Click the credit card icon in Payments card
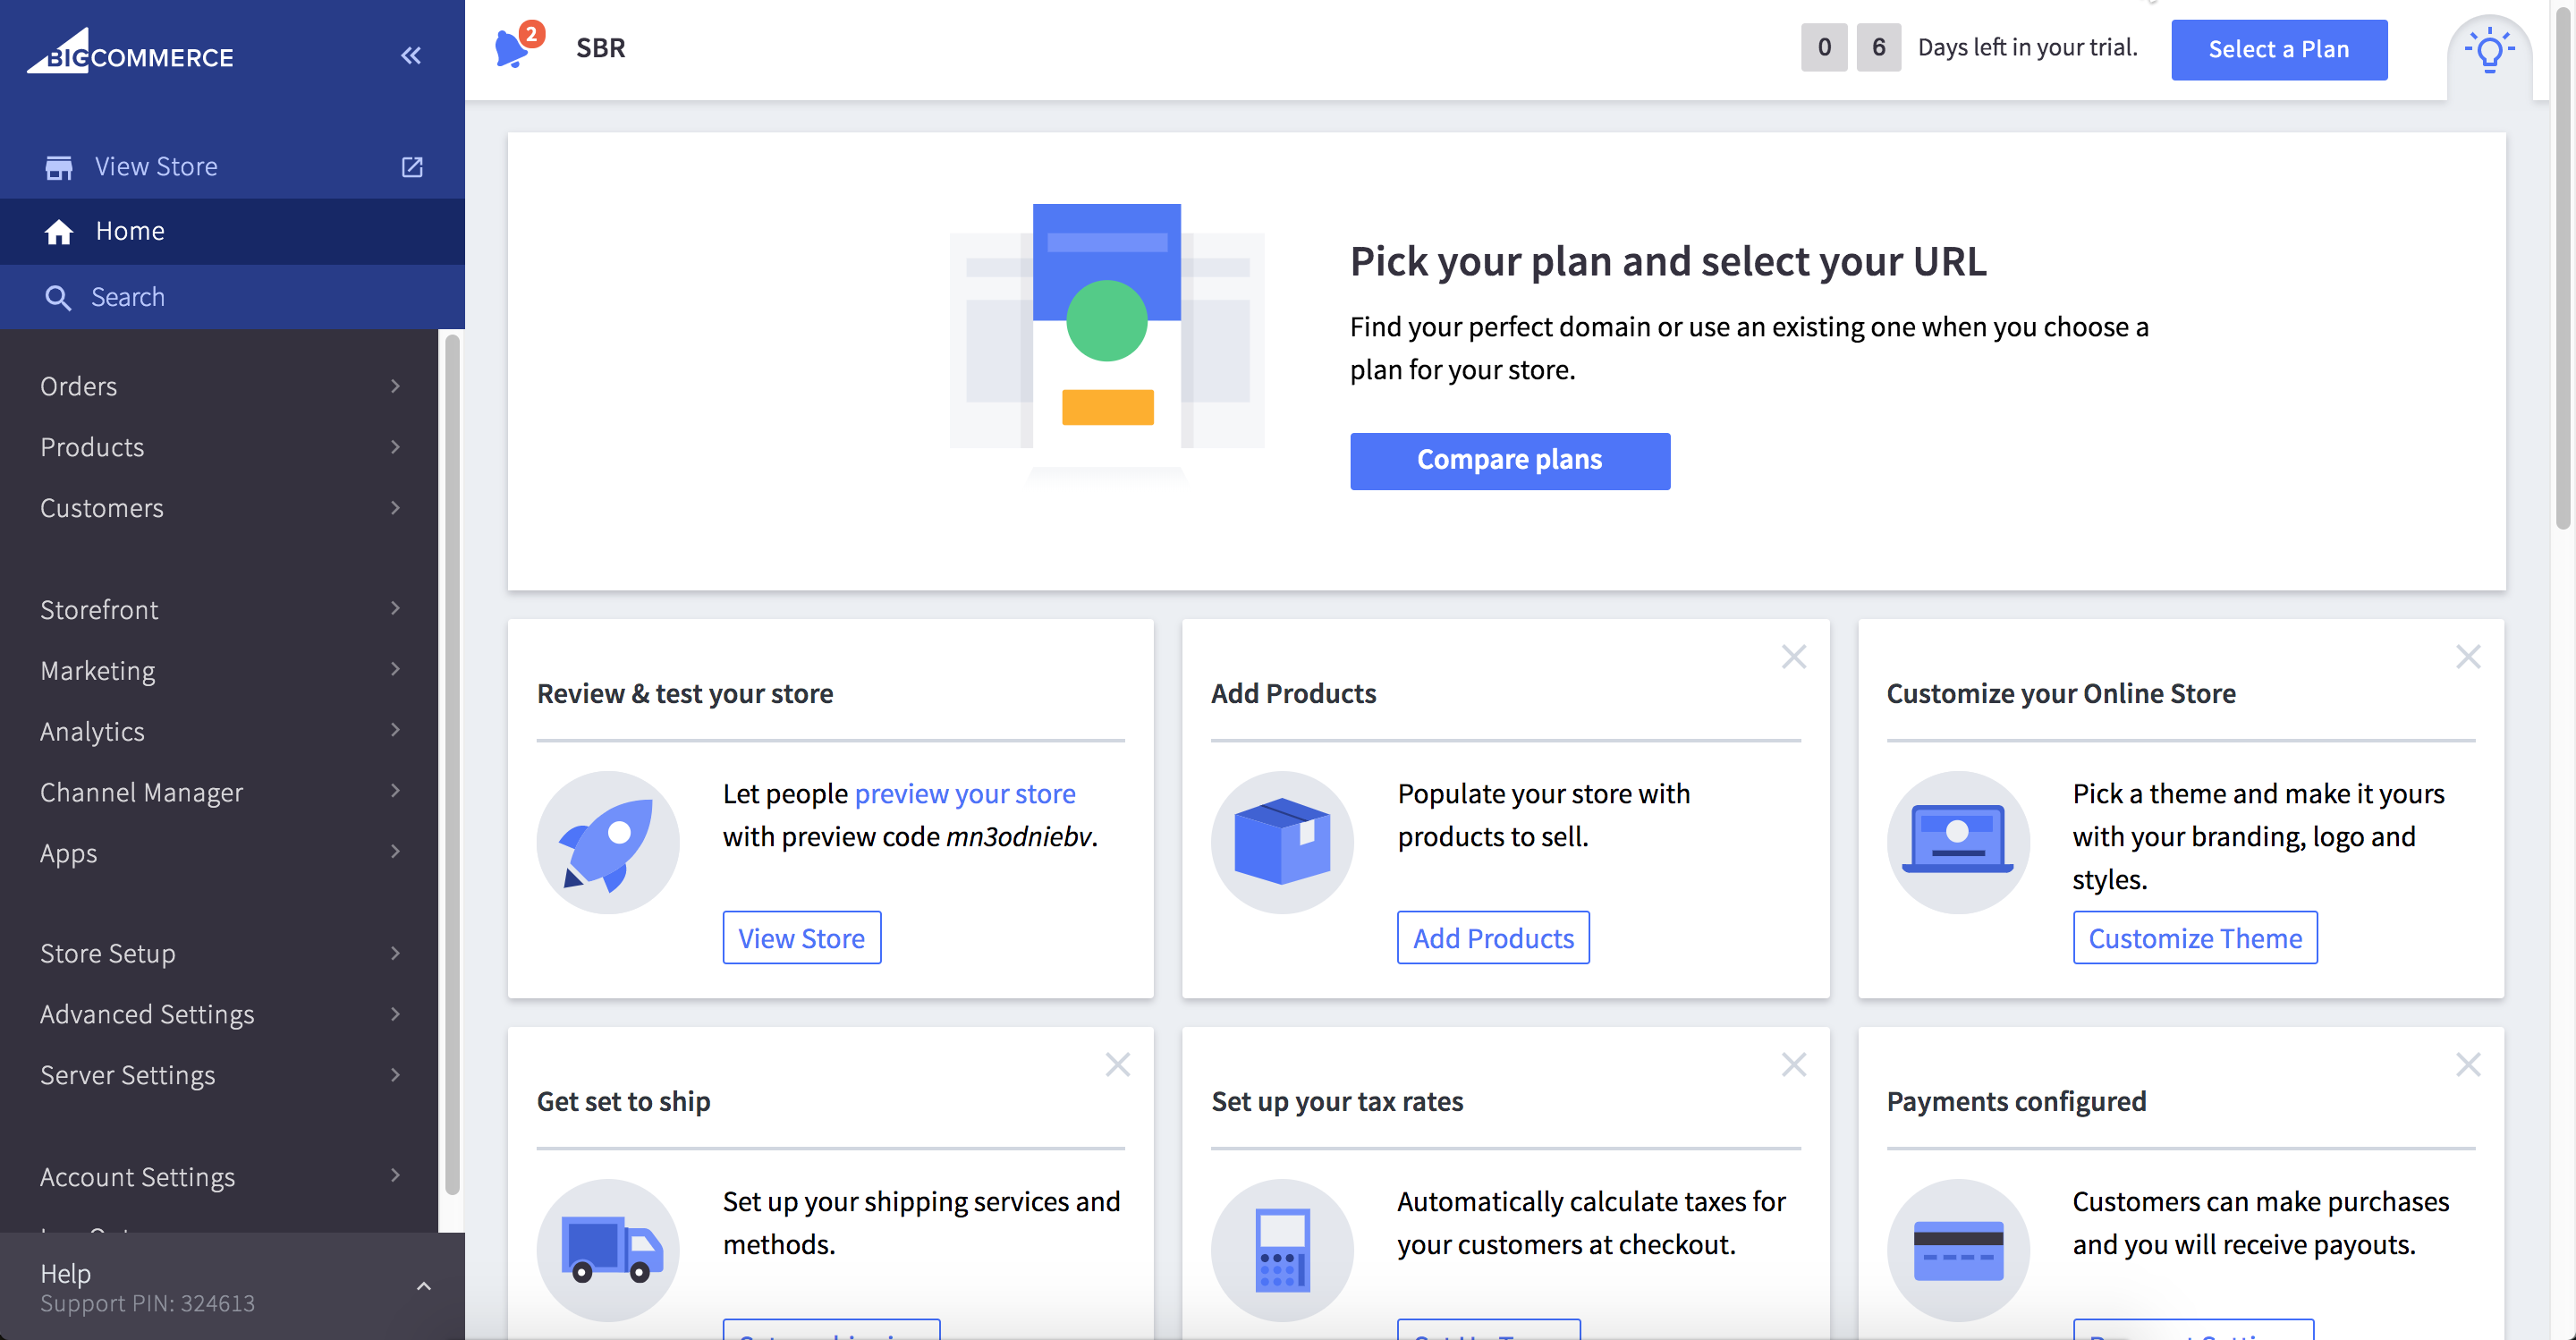Image resolution: width=2576 pixels, height=1340 pixels. [x=1957, y=1250]
